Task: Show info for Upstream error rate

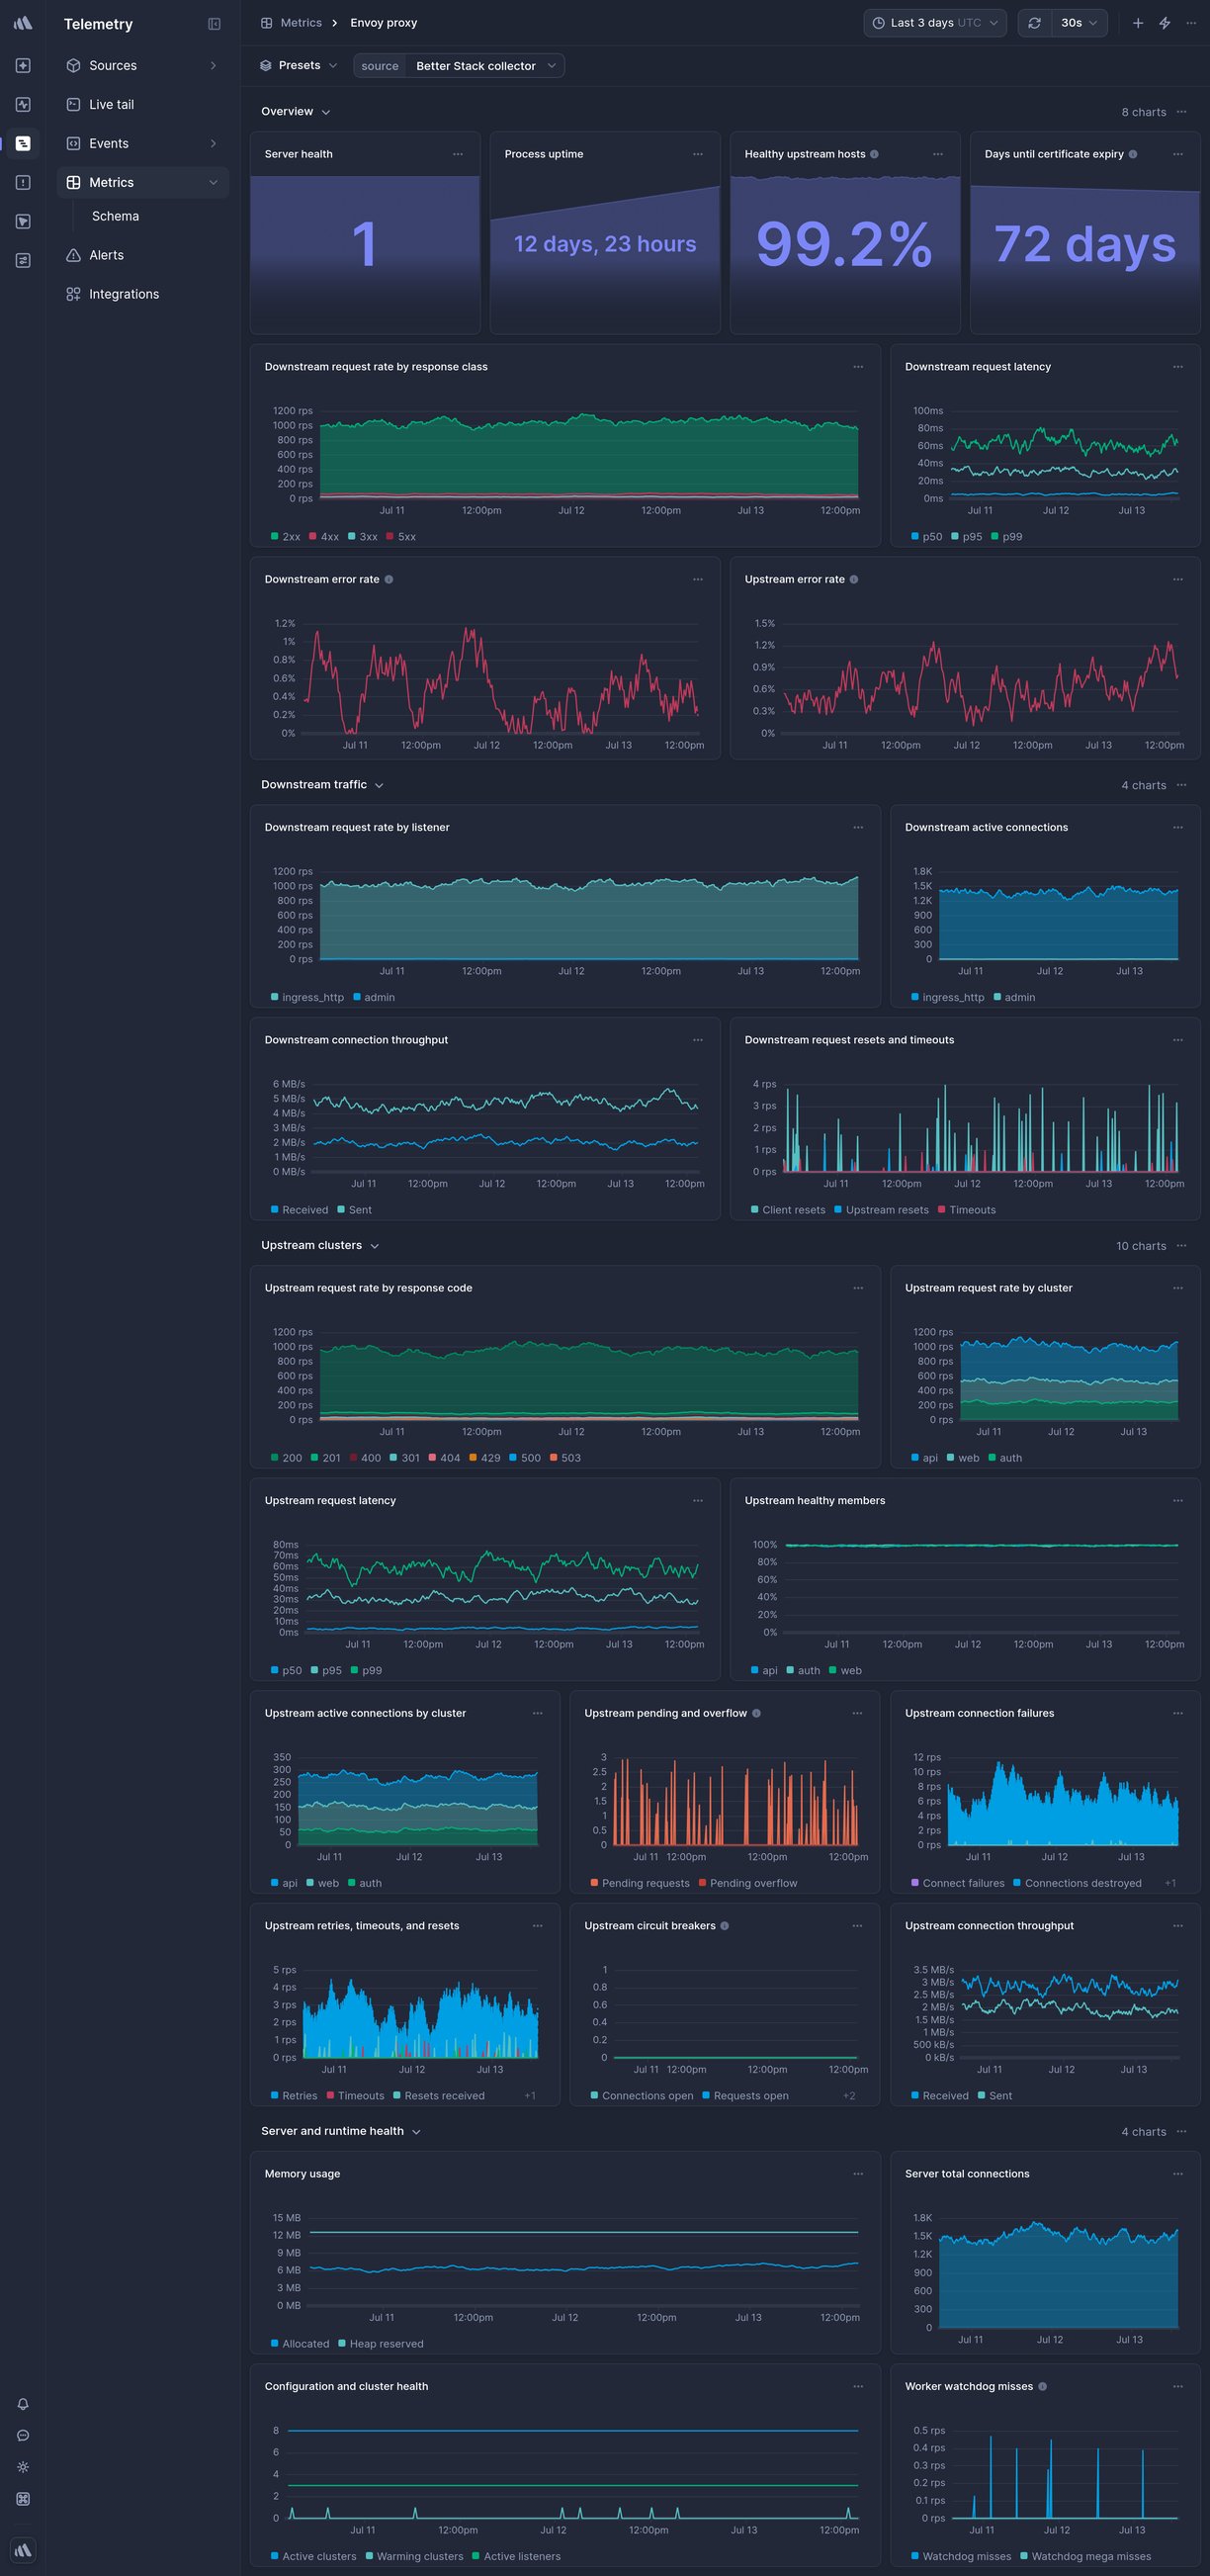Action: click(x=854, y=579)
